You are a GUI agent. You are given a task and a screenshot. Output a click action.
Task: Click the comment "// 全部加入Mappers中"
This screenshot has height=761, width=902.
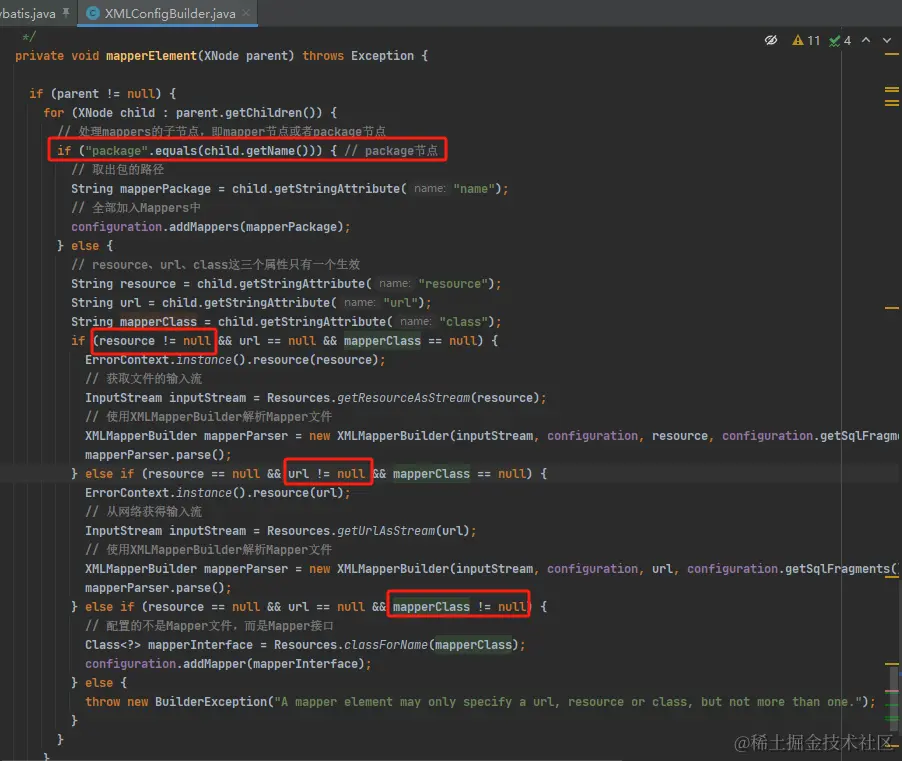136,208
